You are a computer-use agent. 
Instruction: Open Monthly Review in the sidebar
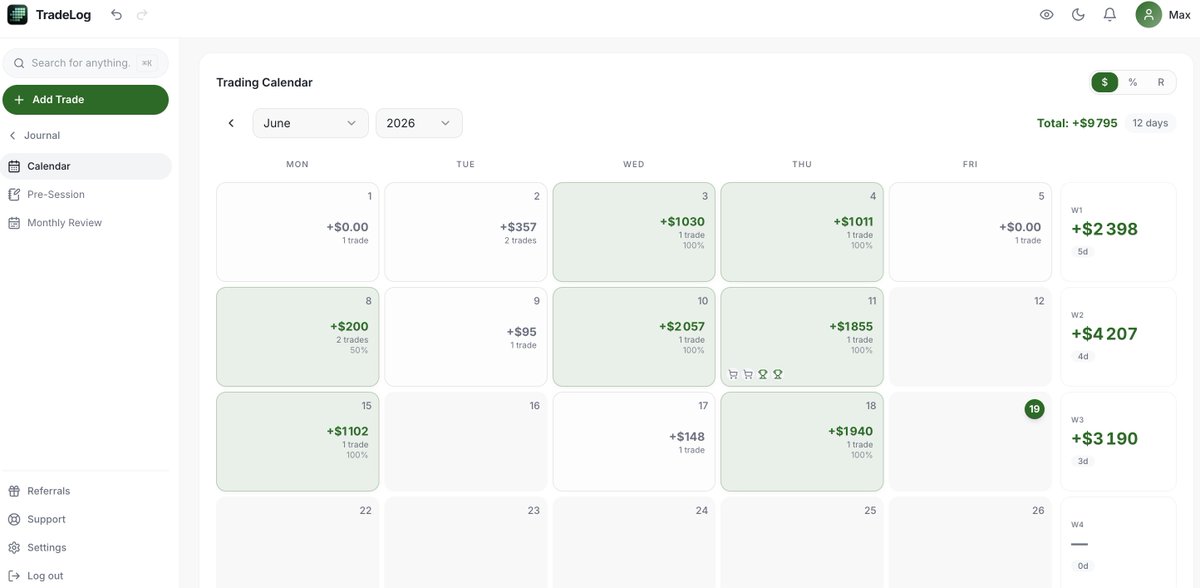pos(87,223)
